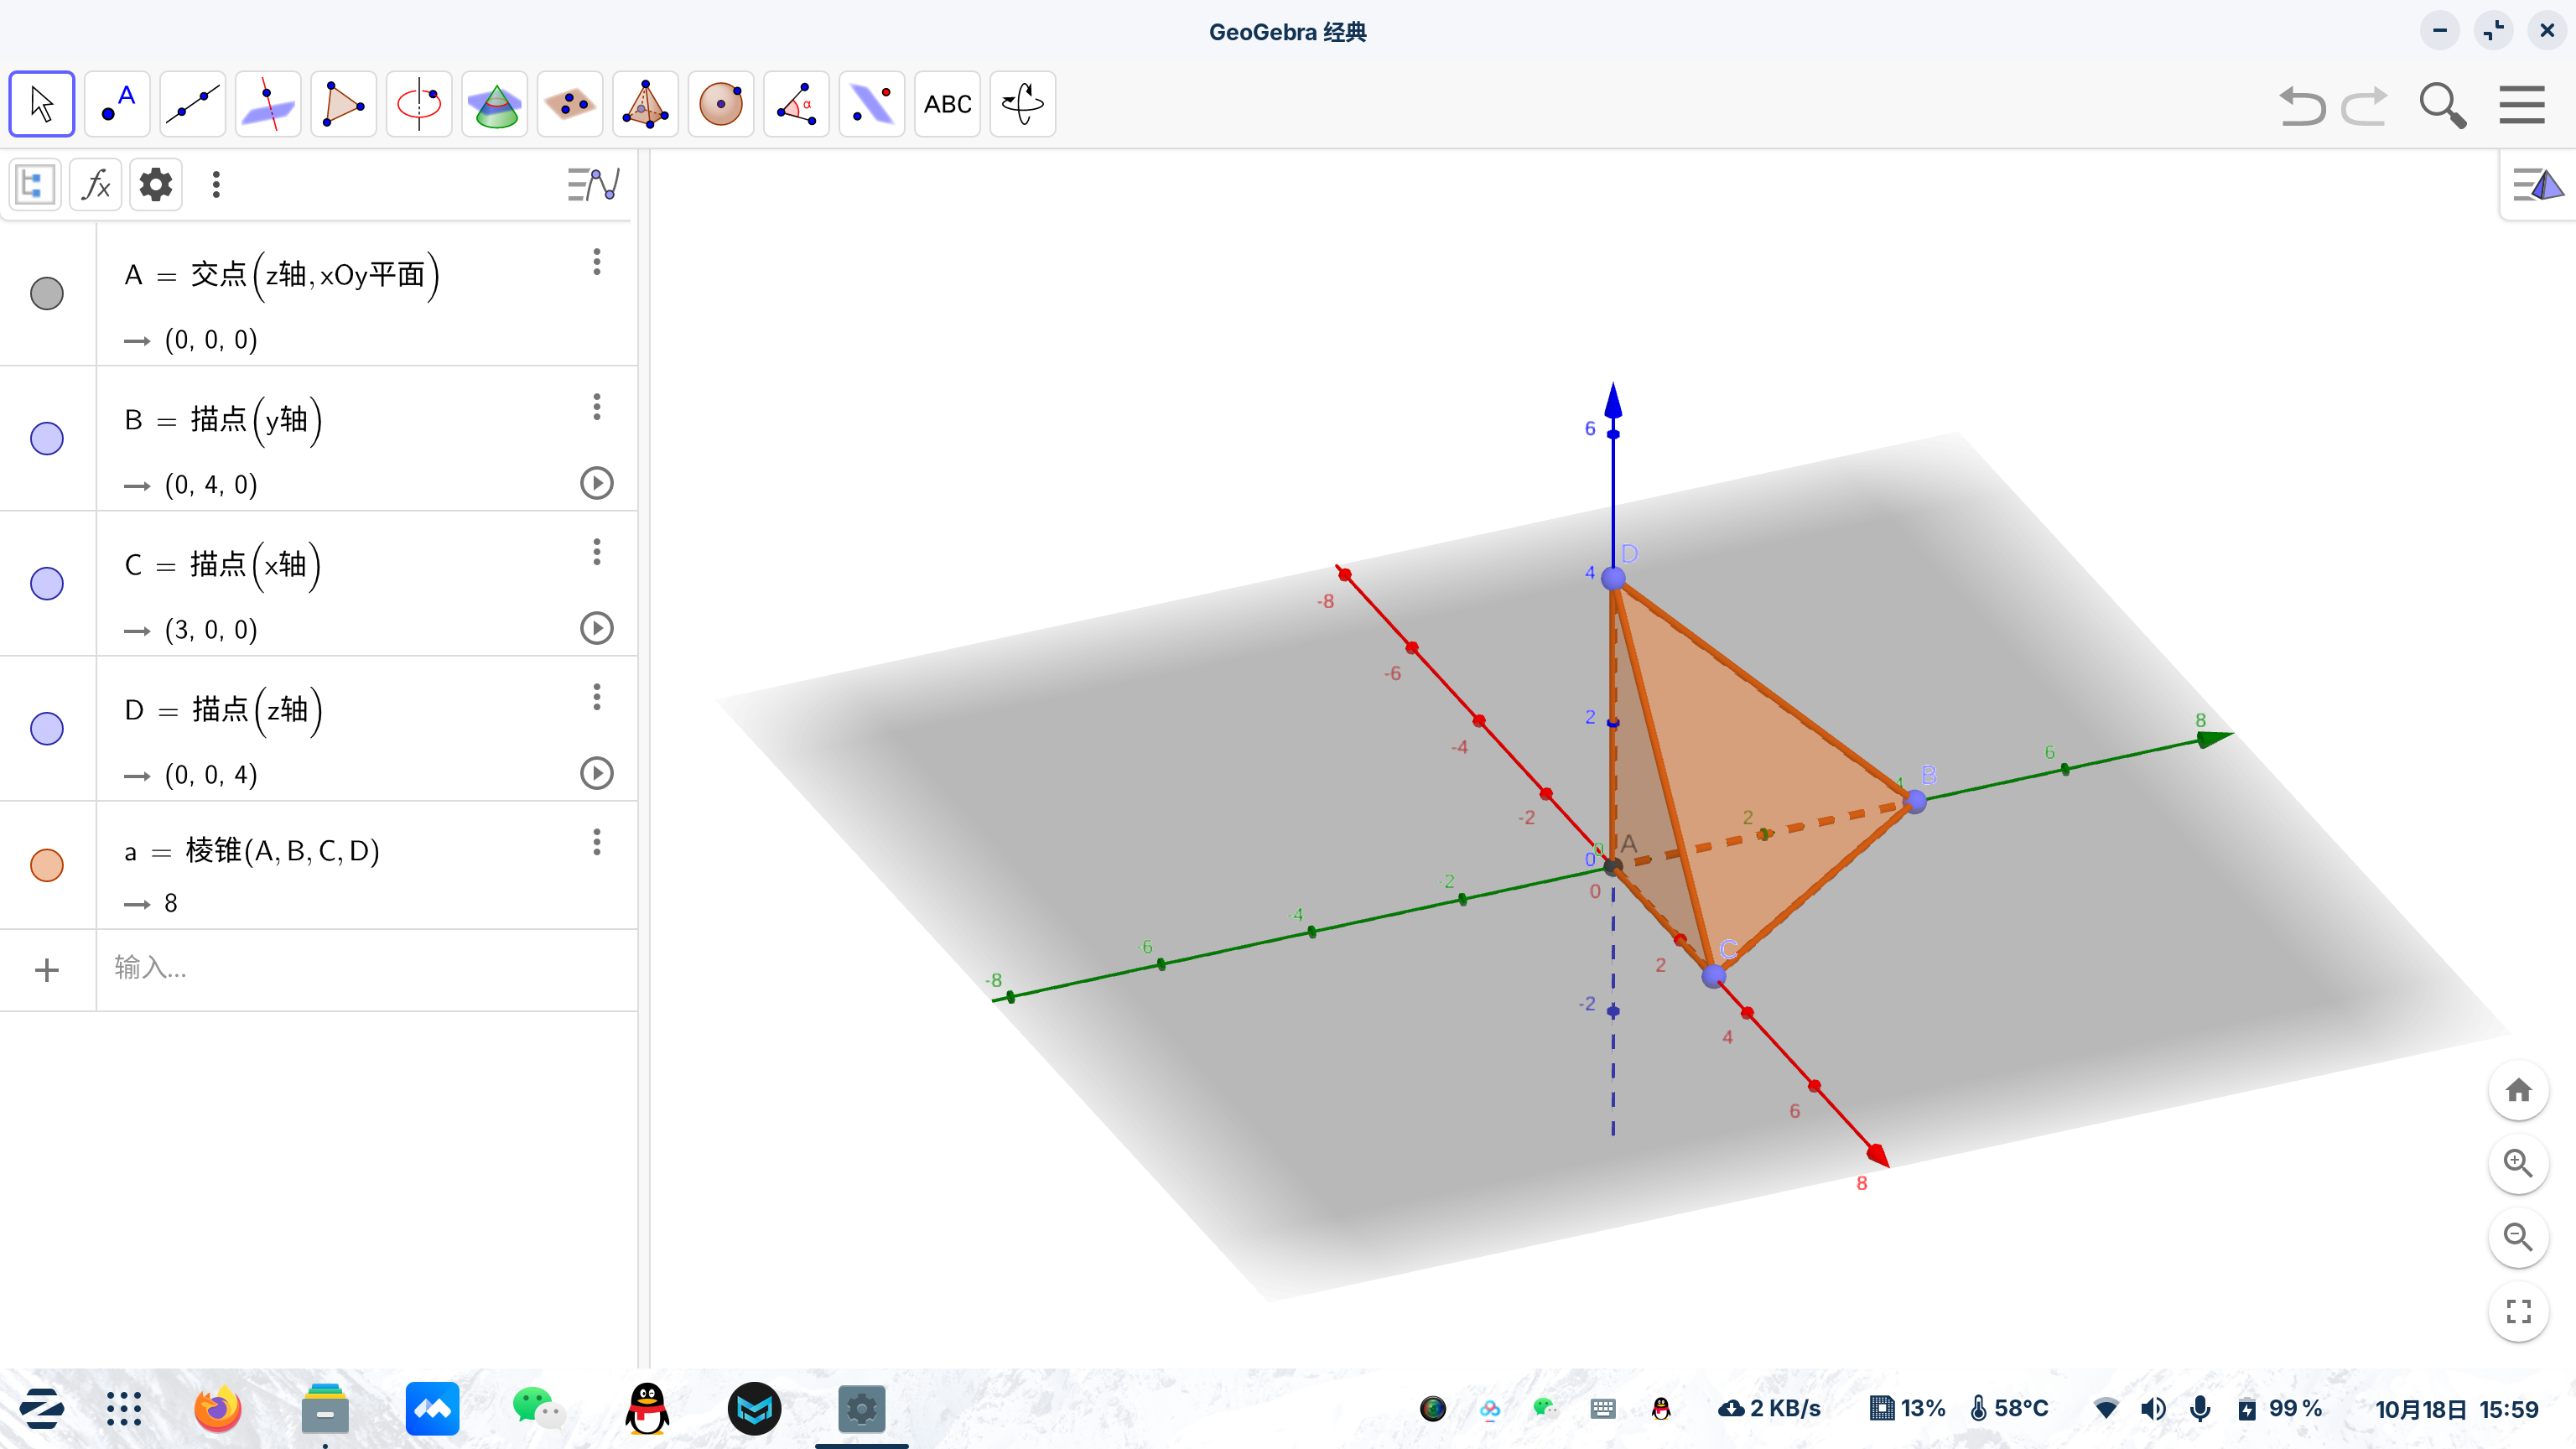
Task: Select the Point tool in toolbar
Action: click(x=118, y=104)
